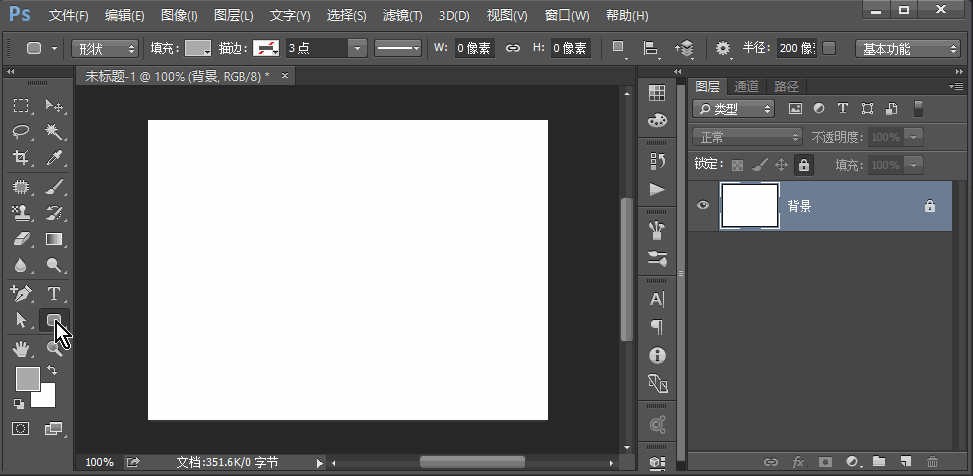Switch to the 通道 tab
This screenshot has width=973, height=476.
pyautogui.click(x=746, y=86)
